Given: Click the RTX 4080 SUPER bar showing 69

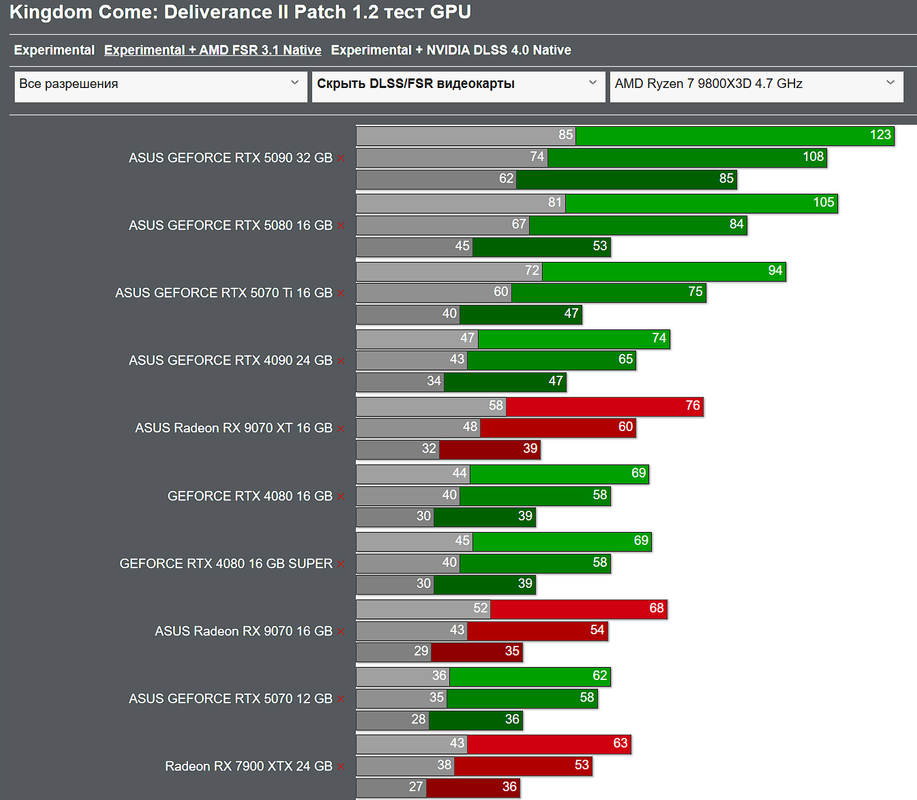Looking at the screenshot, I should point(562,542).
